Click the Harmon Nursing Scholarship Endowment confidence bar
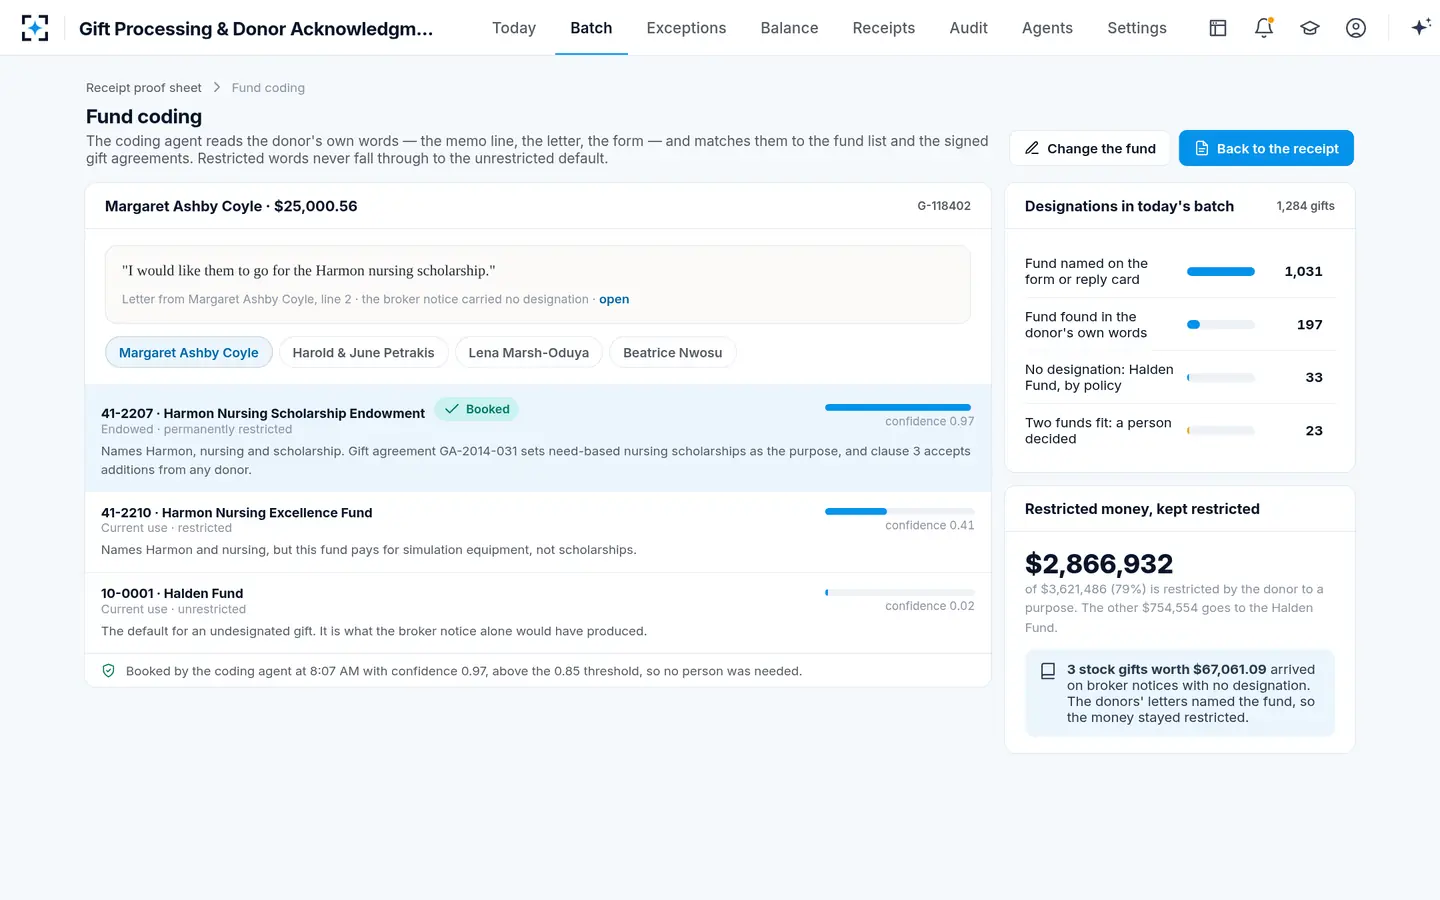This screenshot has width=1440, height=900. [900, 407]
